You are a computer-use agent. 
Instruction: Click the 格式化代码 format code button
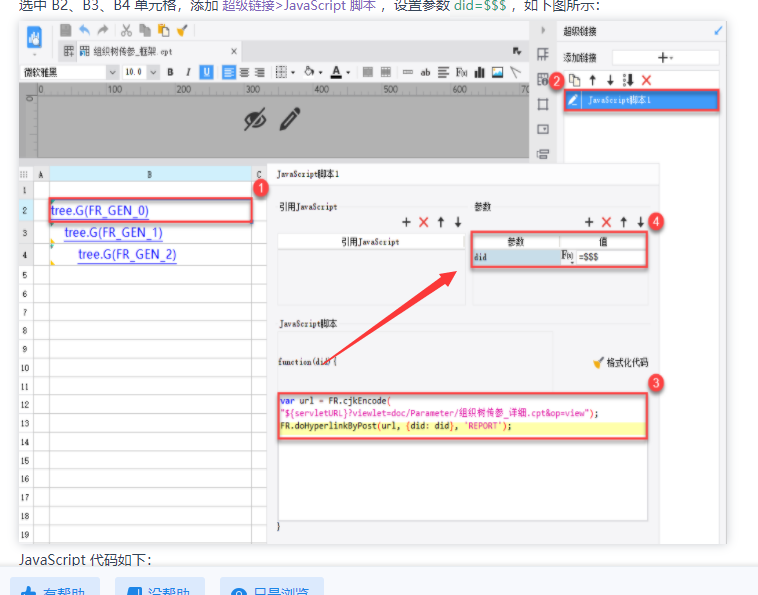coord(621,363)
